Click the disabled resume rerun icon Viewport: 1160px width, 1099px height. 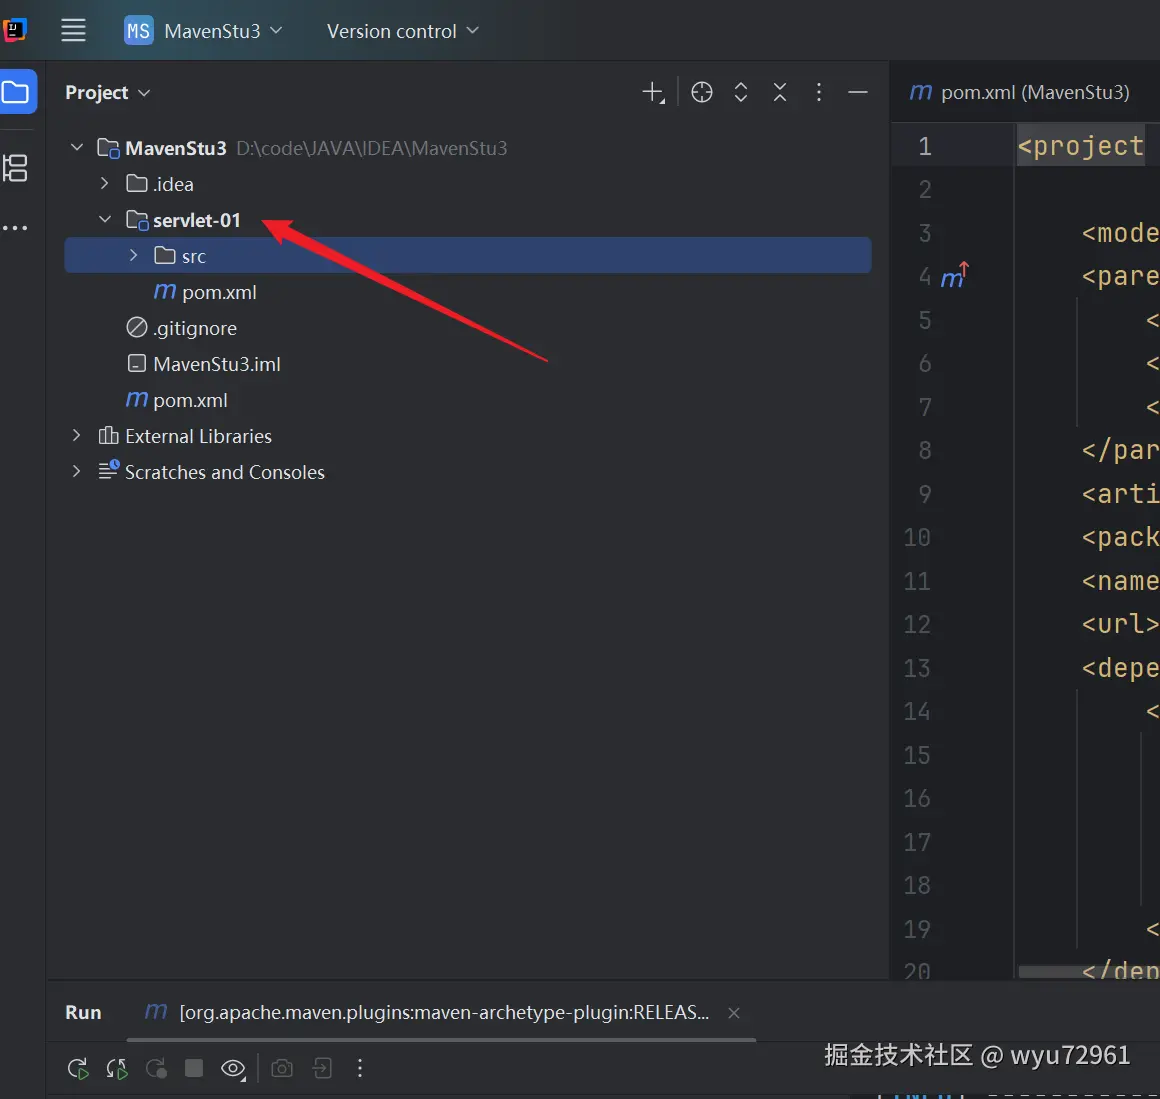(x=156, y=1069)
